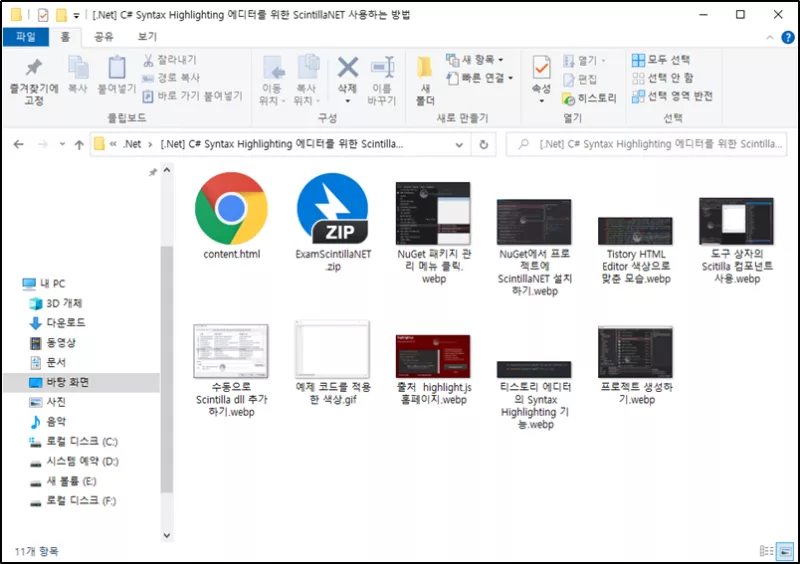The image size is (800, 564).
Task: Open Move to (이동 위치) menu
Action: (x=272, y=80)
